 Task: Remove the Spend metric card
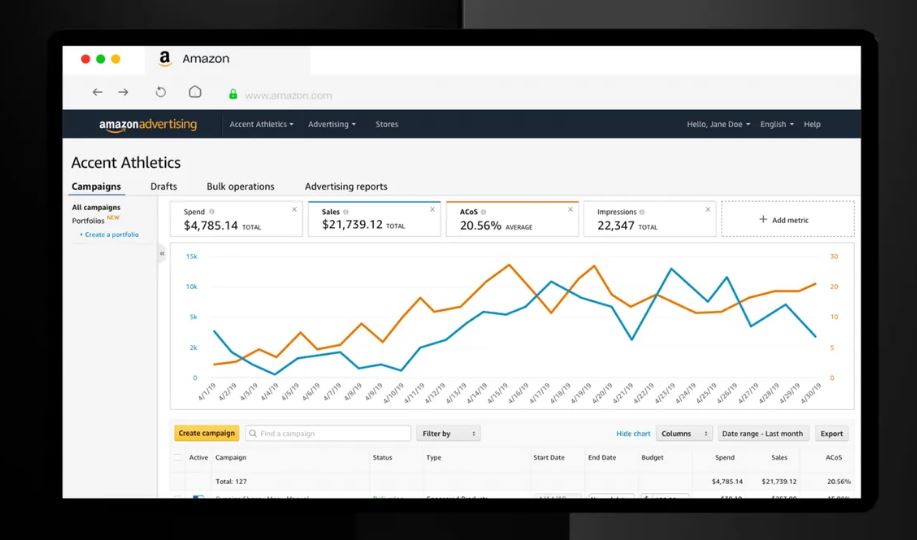click(294, 209)
